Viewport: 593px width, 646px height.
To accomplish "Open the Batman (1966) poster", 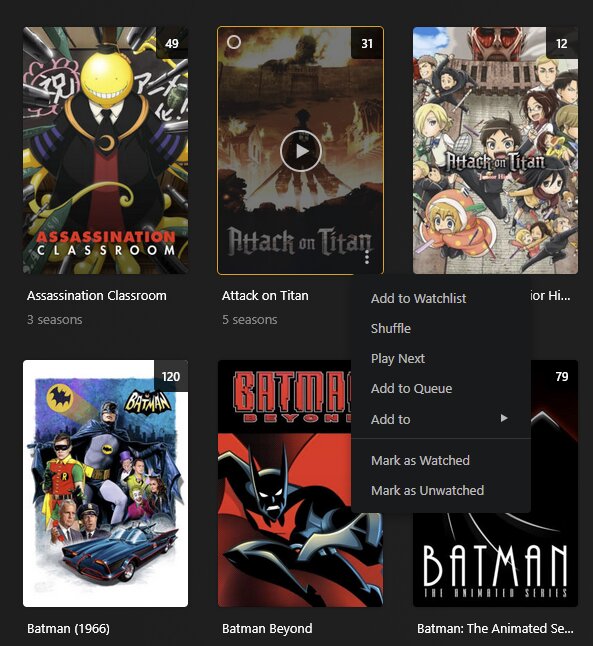I will click(105, 483).
